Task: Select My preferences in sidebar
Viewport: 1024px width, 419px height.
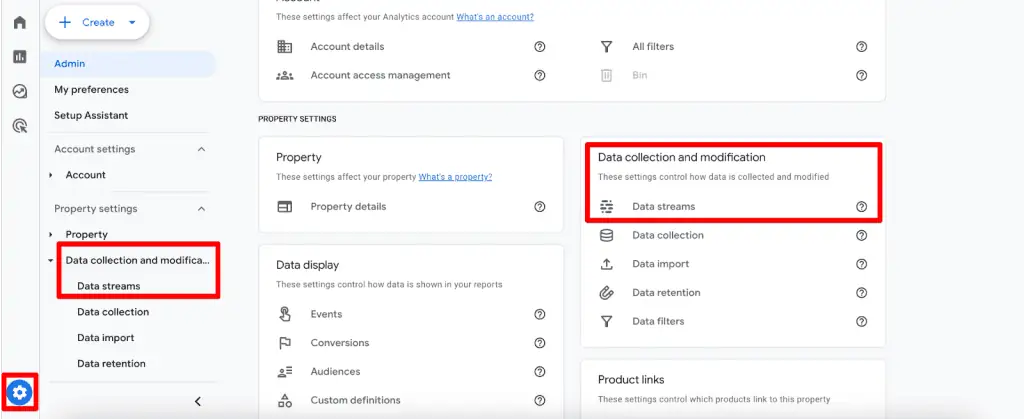Action: click(91, 89)
